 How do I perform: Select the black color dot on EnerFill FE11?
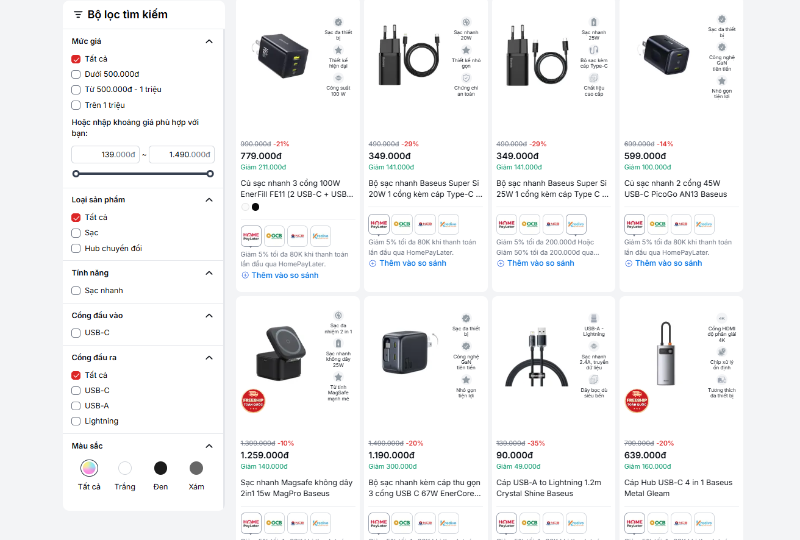[256, 207]
